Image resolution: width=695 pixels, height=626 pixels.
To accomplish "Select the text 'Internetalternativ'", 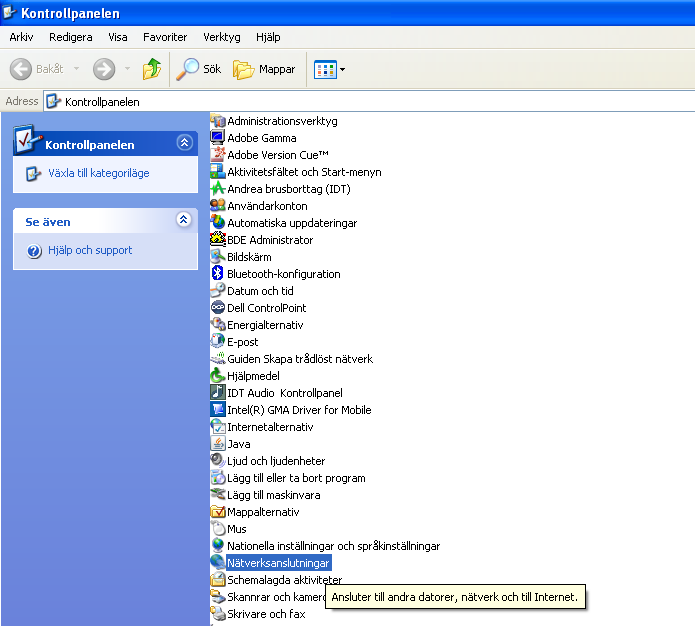I will point(270,427).
